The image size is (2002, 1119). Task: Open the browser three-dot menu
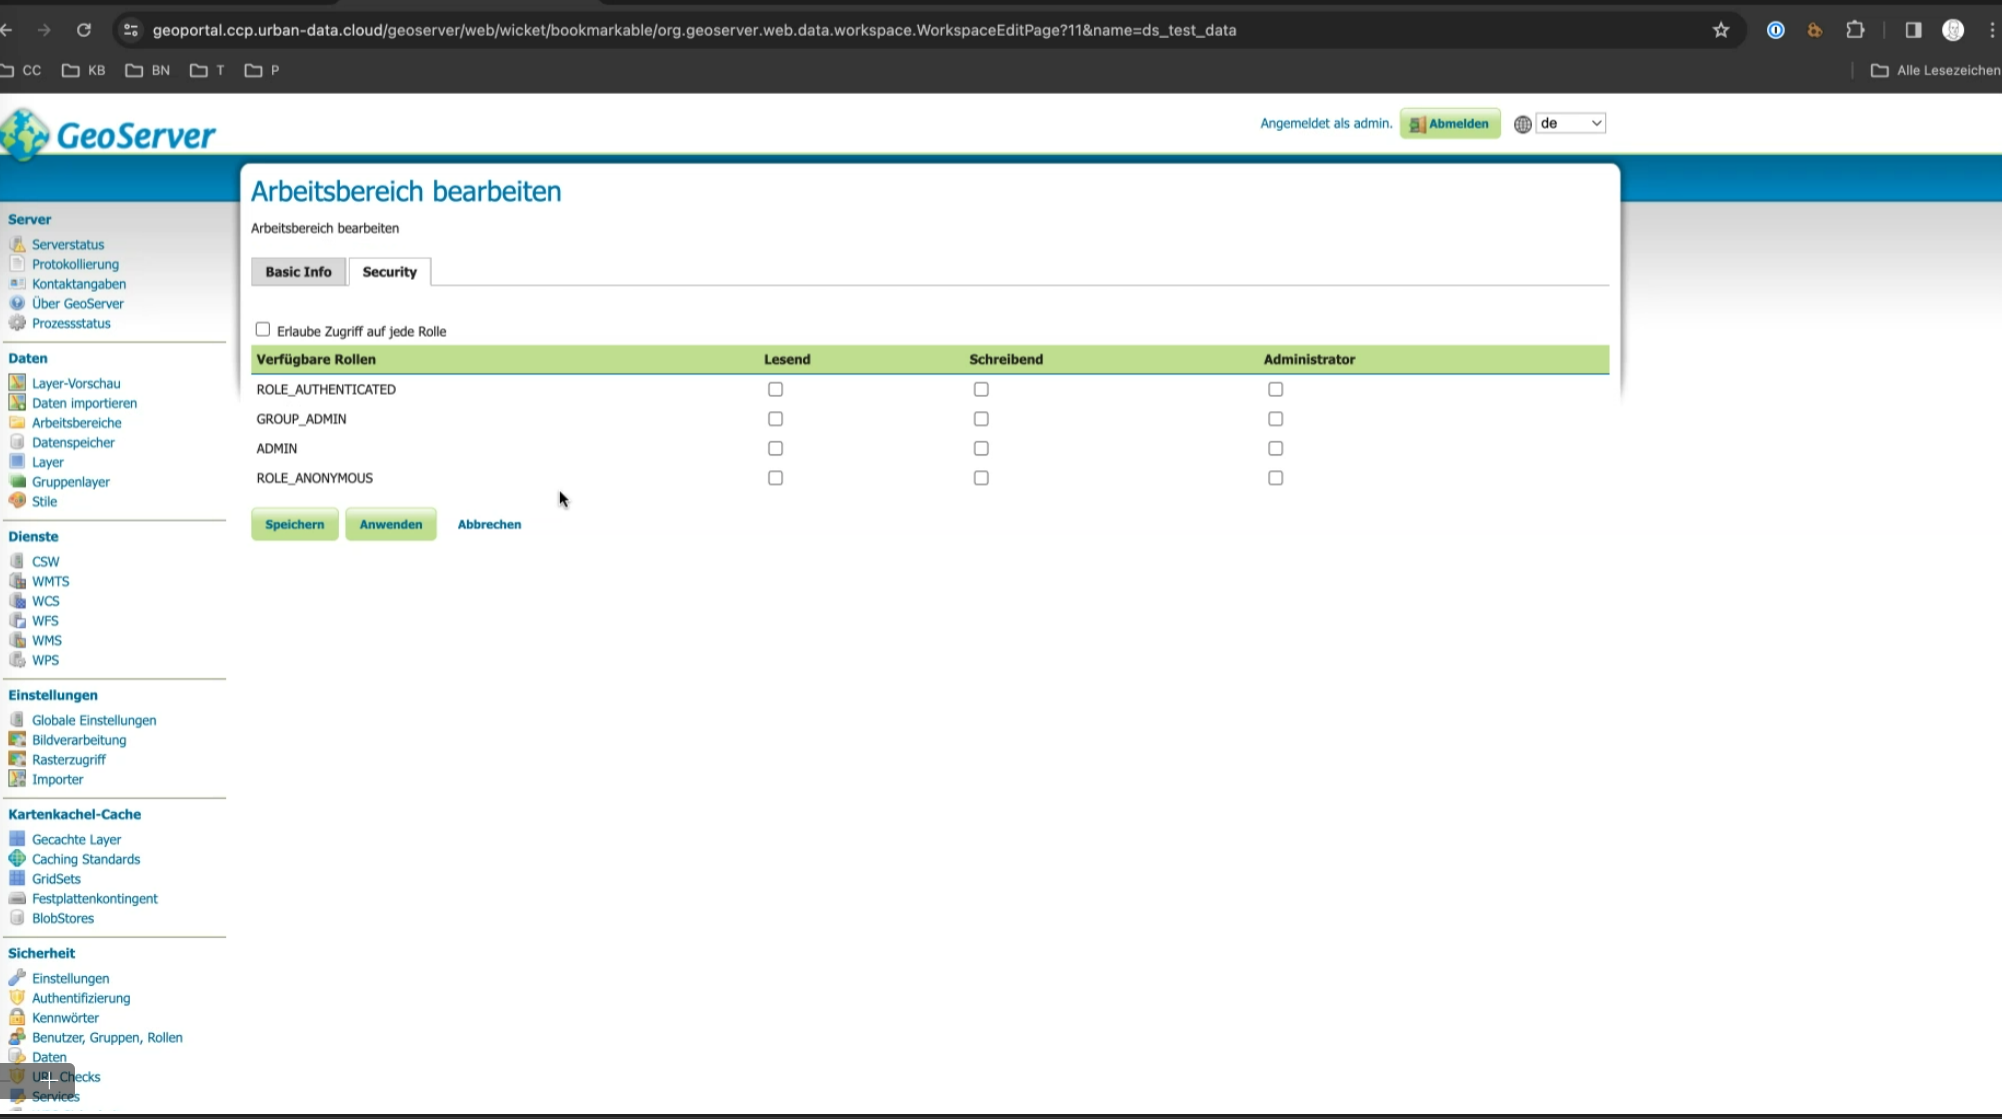[x=1992, y=30]
